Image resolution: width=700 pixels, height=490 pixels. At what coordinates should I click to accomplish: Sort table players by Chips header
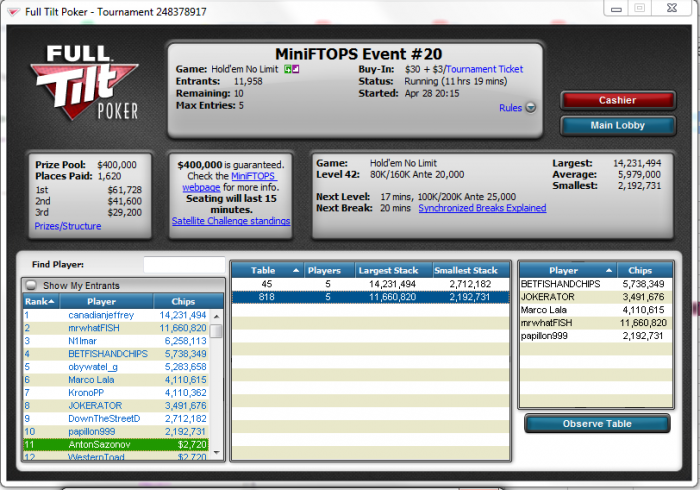pos(645,270)
